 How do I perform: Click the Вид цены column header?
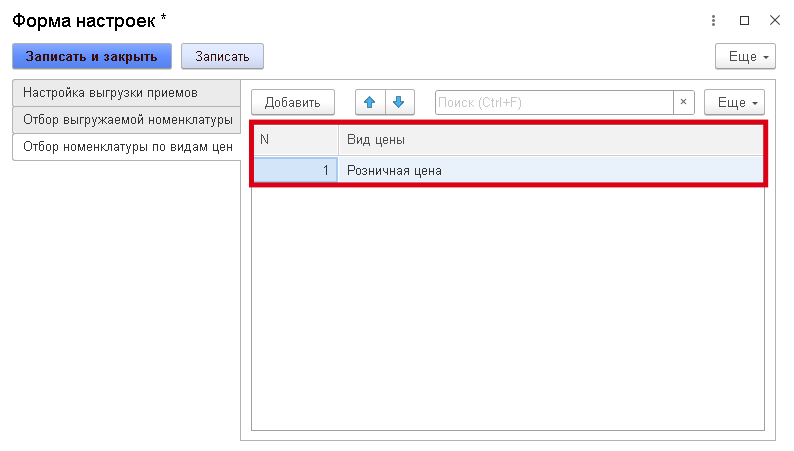(x=550, y=139)
